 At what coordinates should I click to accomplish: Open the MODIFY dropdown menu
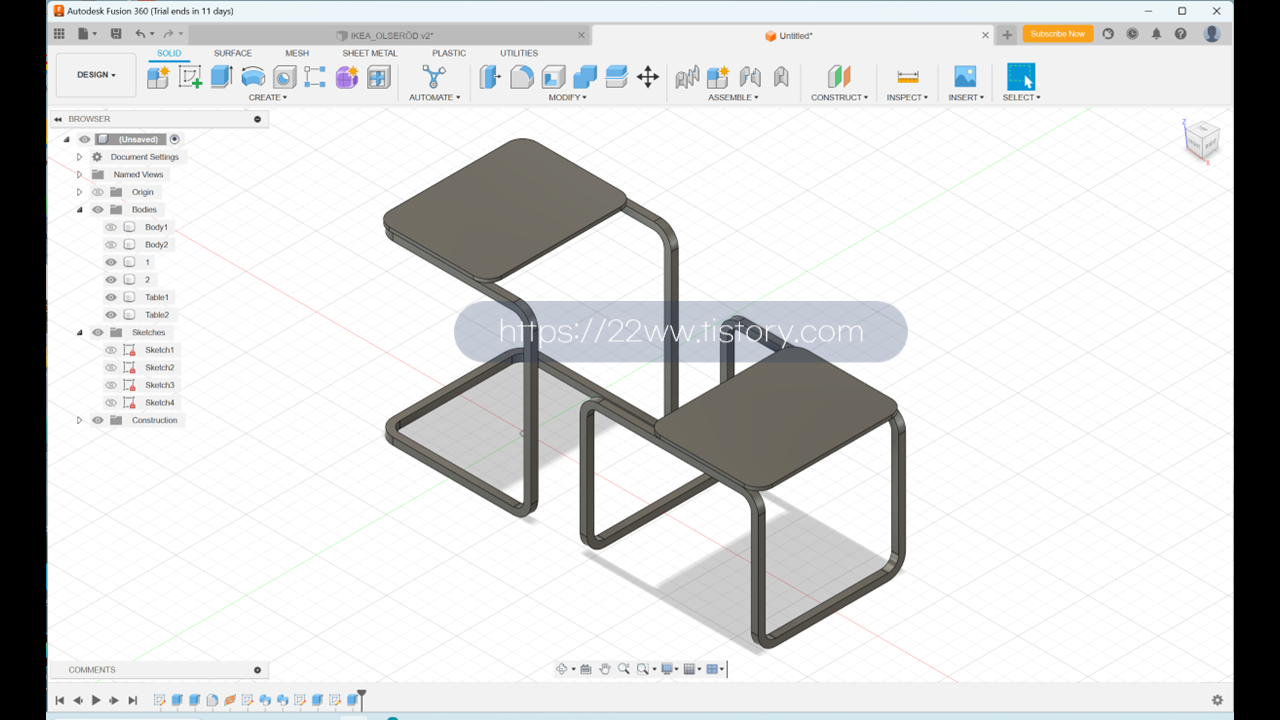[568, 97]
